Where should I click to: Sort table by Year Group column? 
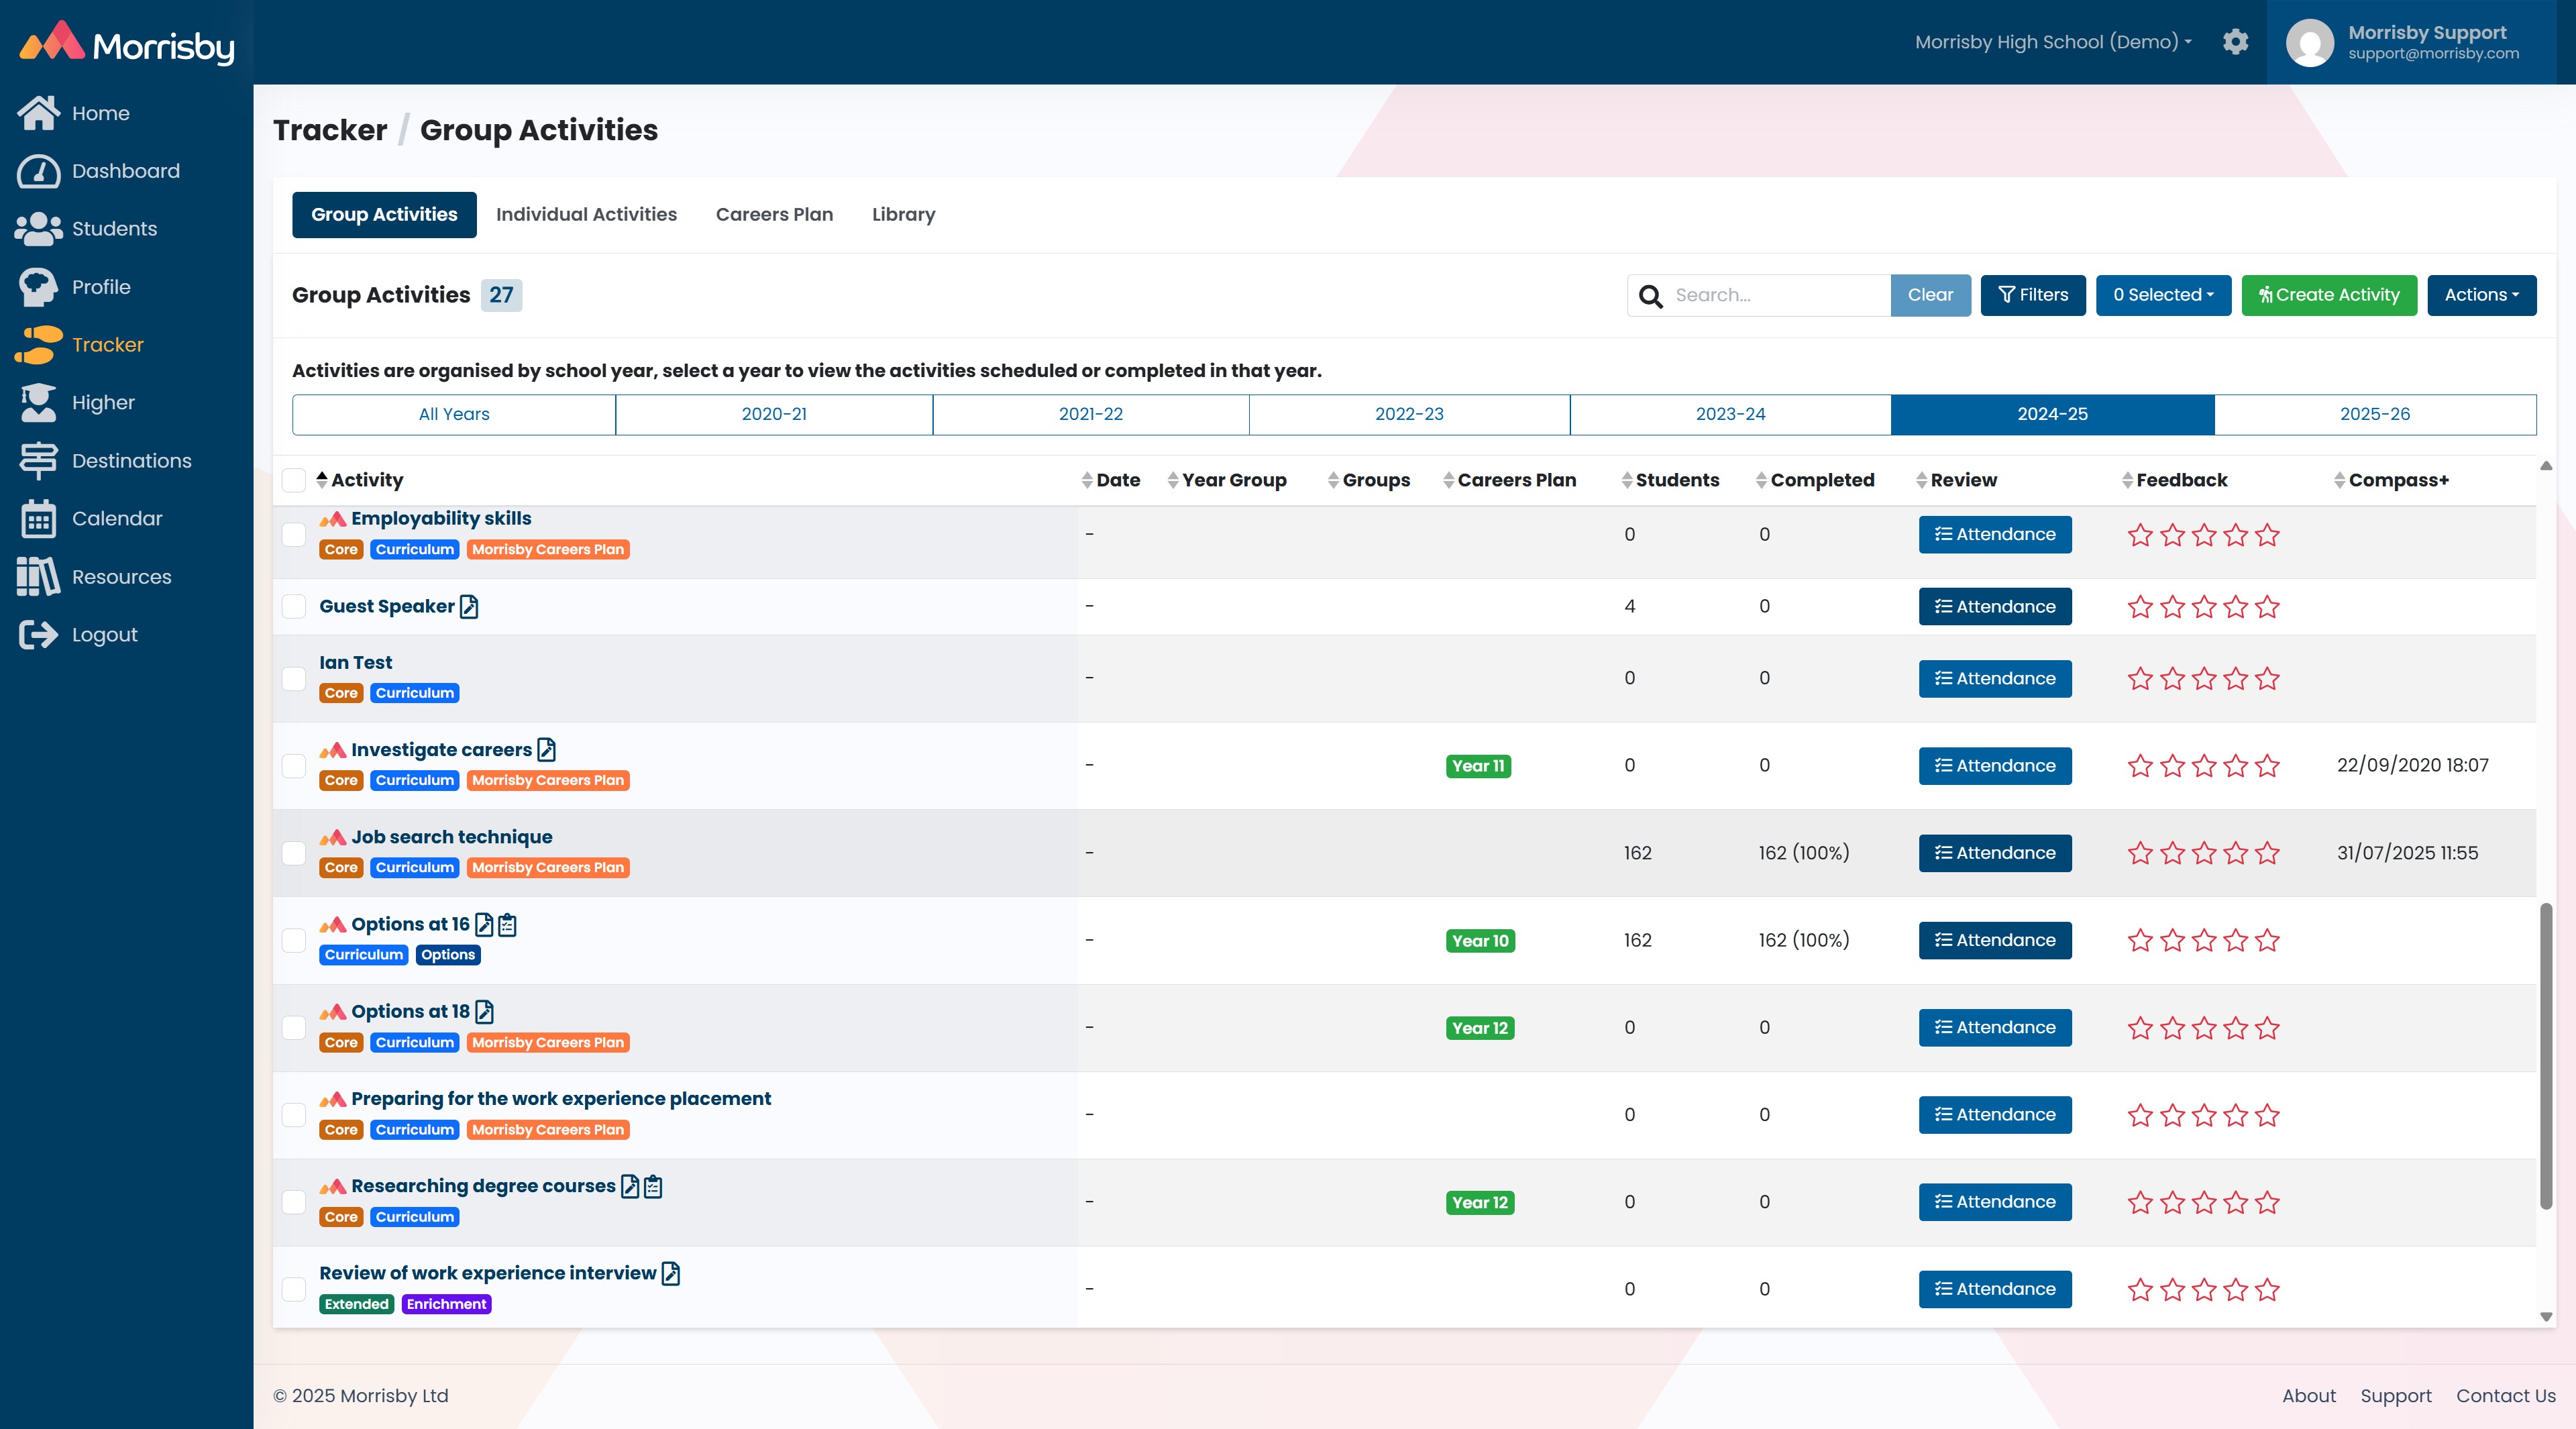(x=1227, y=480)
